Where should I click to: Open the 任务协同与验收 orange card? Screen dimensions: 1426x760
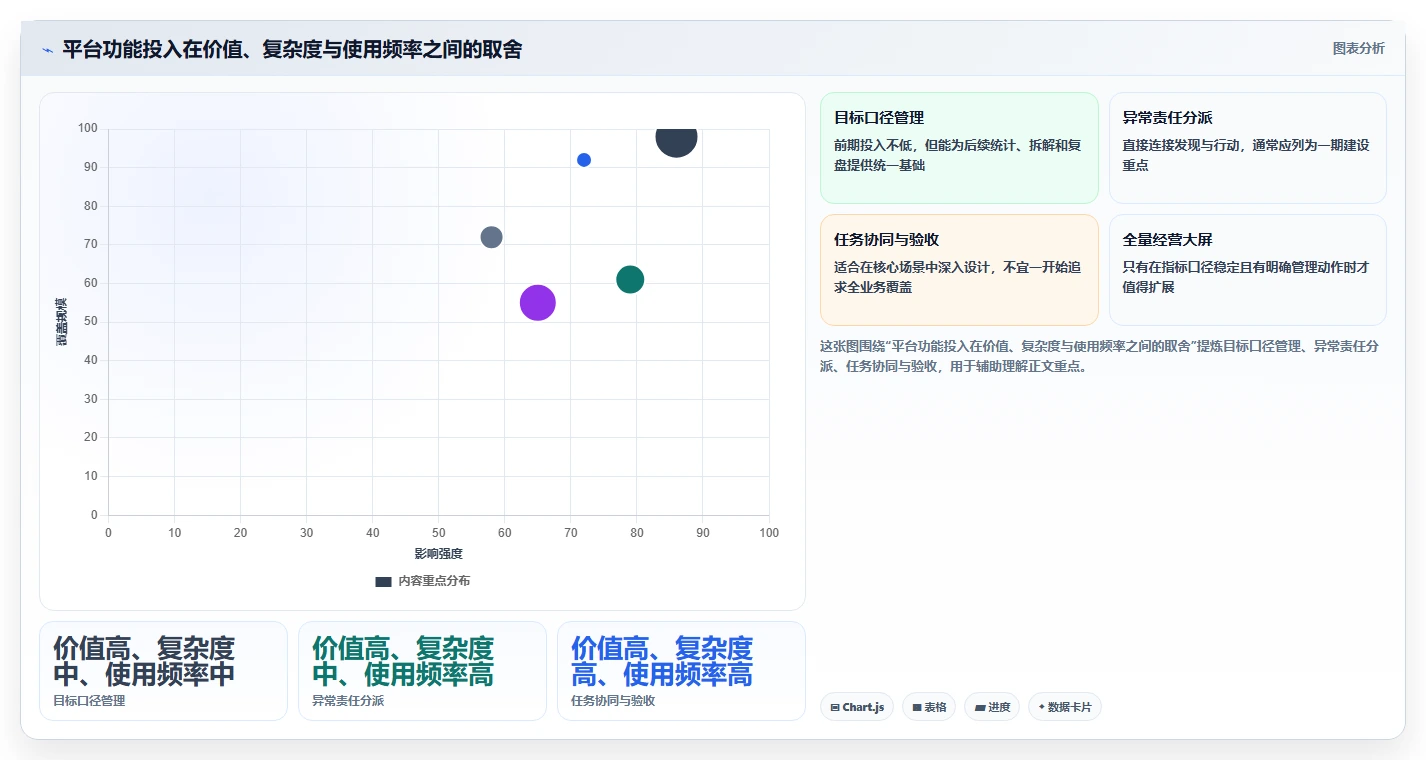pyautogui.click(x=959, y=270)
